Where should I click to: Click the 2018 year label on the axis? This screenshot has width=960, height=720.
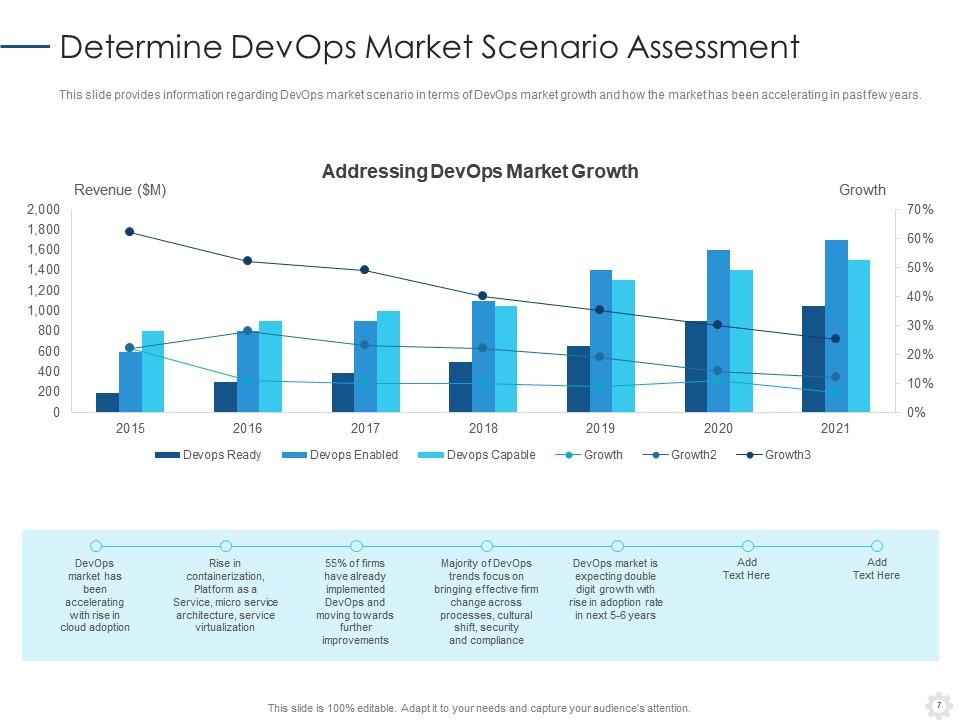(x=483, y=428)
